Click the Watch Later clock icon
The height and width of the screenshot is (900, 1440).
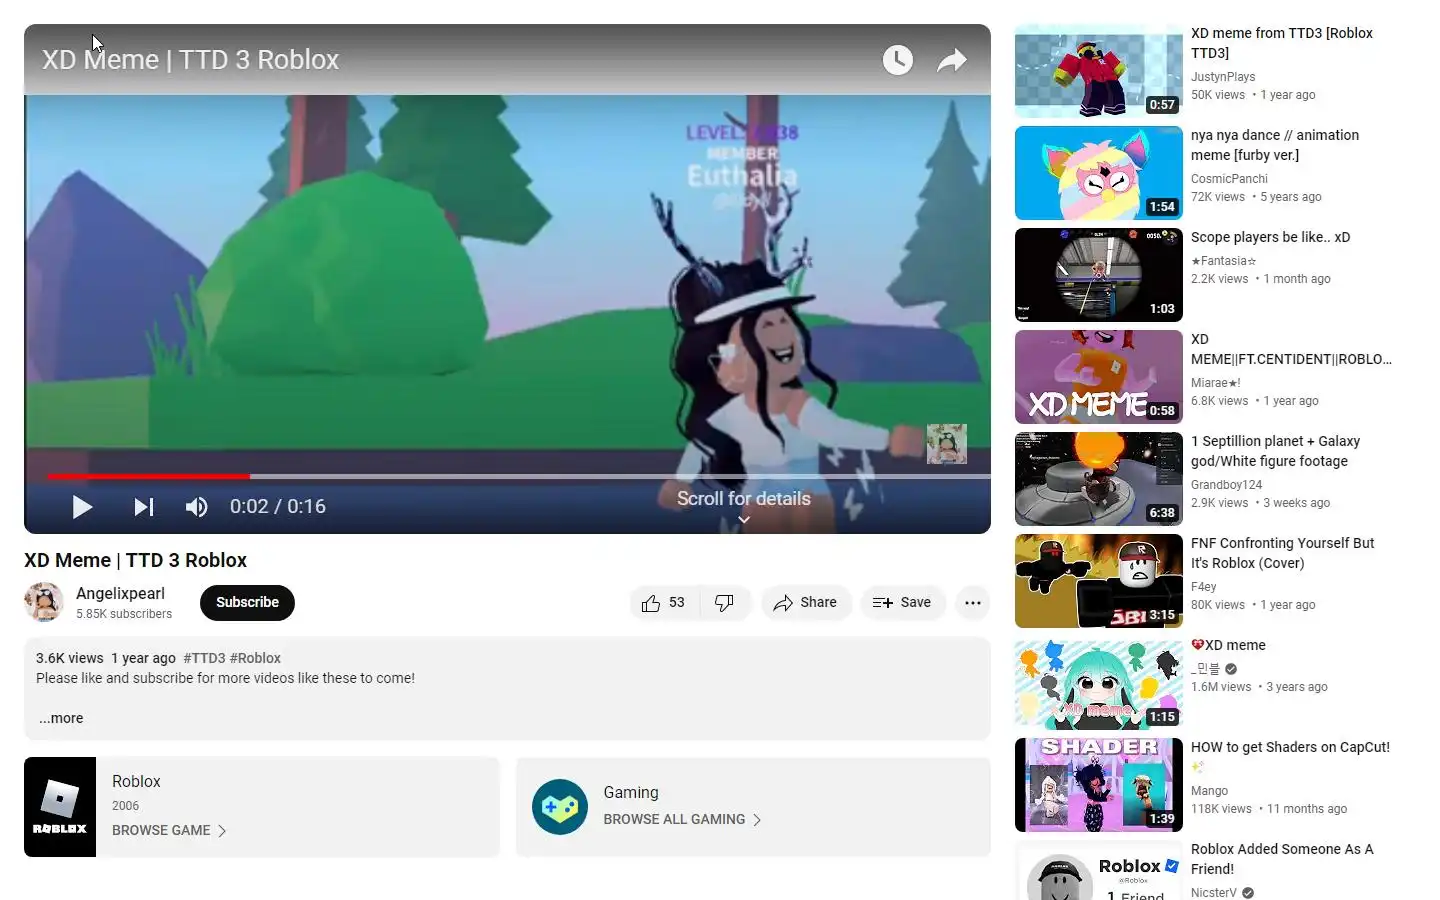[x=897, y=60]
